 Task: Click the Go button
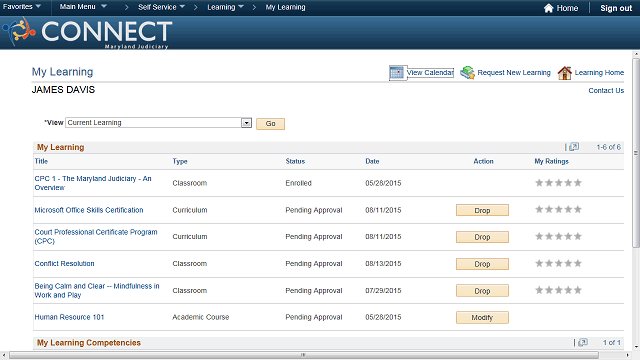(x=270, y=124)
